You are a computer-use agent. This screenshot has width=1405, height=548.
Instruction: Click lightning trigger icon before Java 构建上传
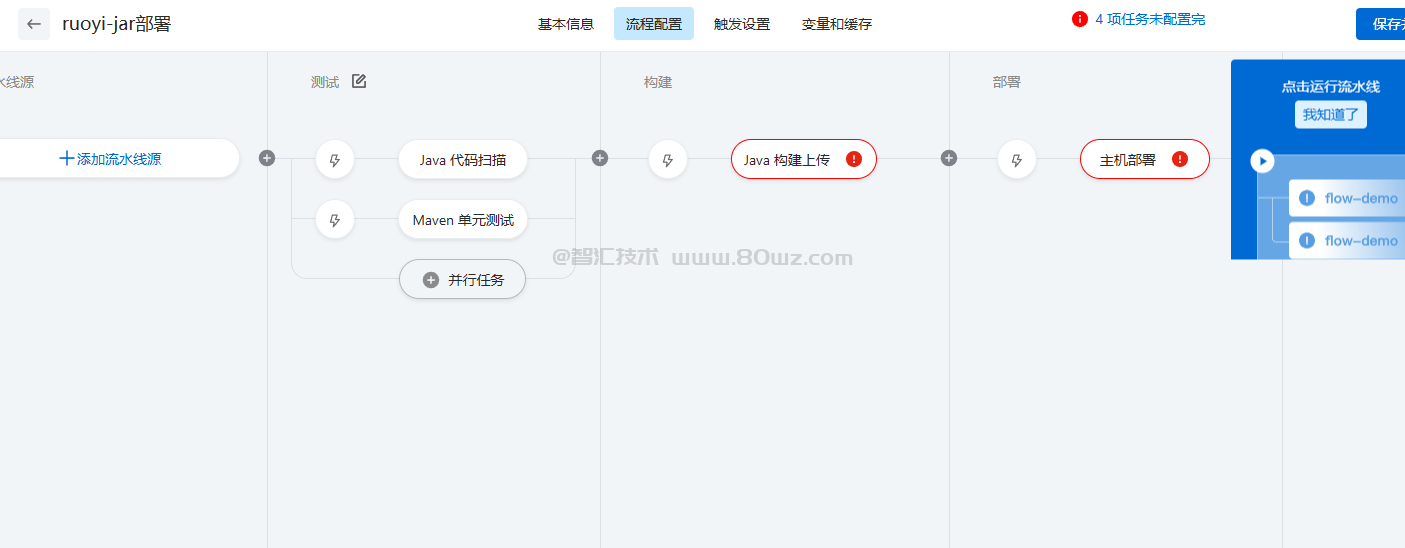pyautogui.click(x=668, y=159)
